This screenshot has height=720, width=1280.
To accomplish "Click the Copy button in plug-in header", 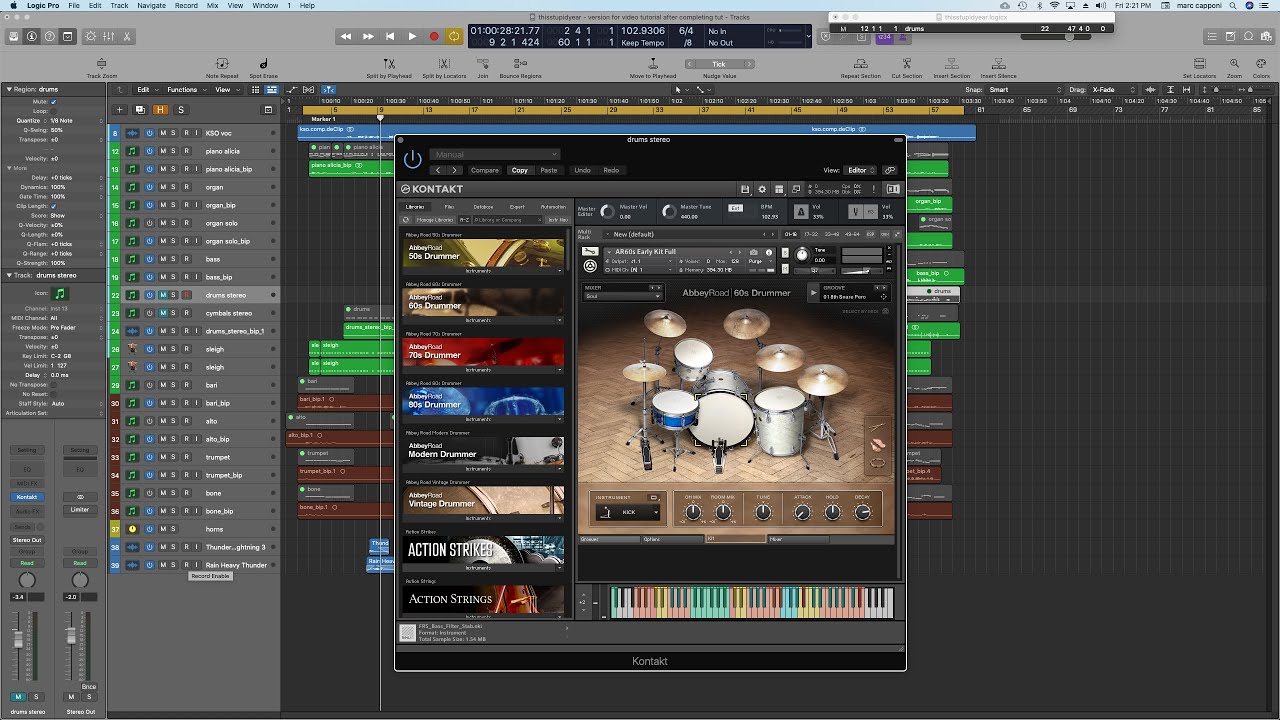I will tap(520, 170).
